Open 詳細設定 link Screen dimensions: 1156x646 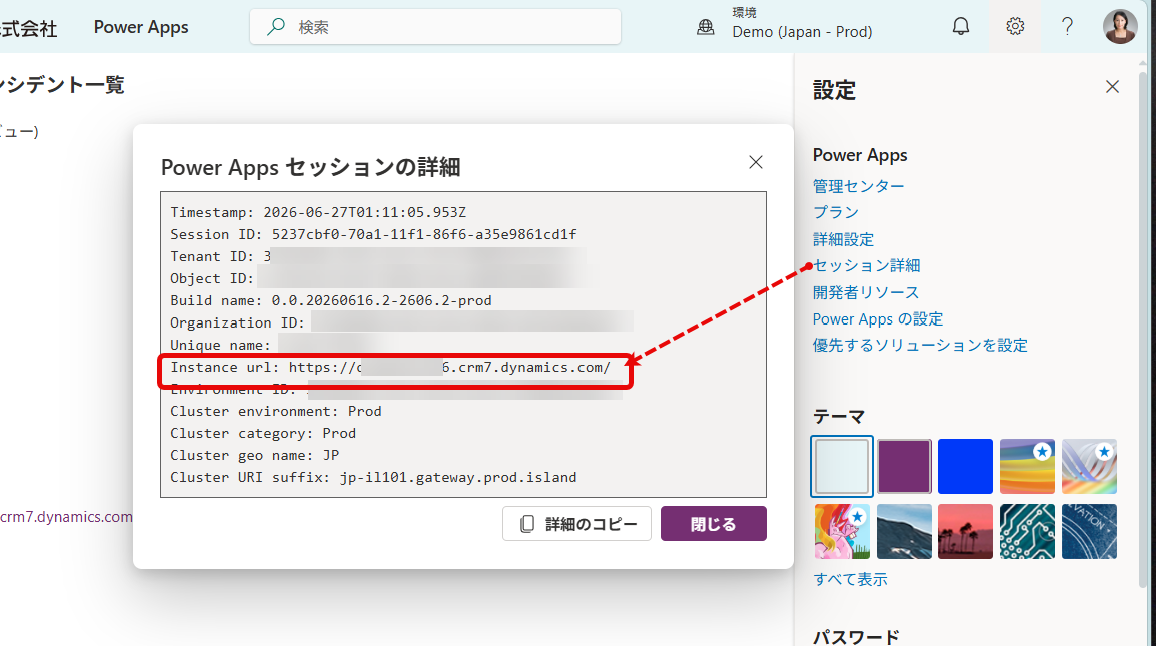[843, 239]
